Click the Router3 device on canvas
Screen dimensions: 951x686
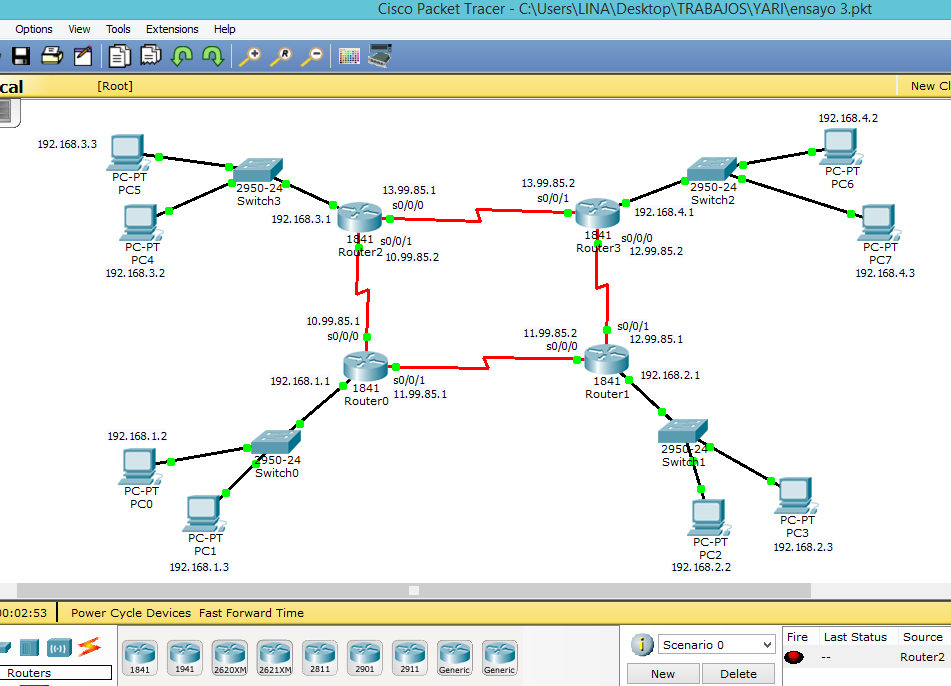pyautogui.click(x=597, y=213)
